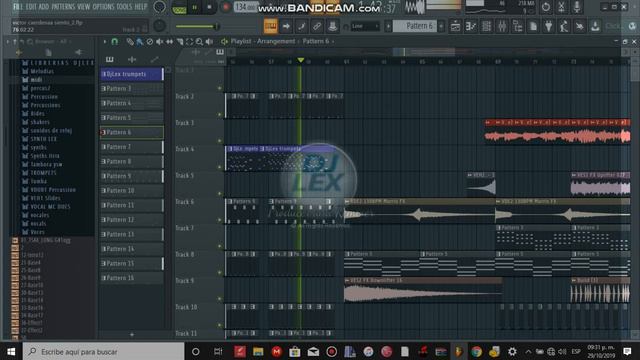Select the Delete tool in playlist toolbar

tap(150, 42)
